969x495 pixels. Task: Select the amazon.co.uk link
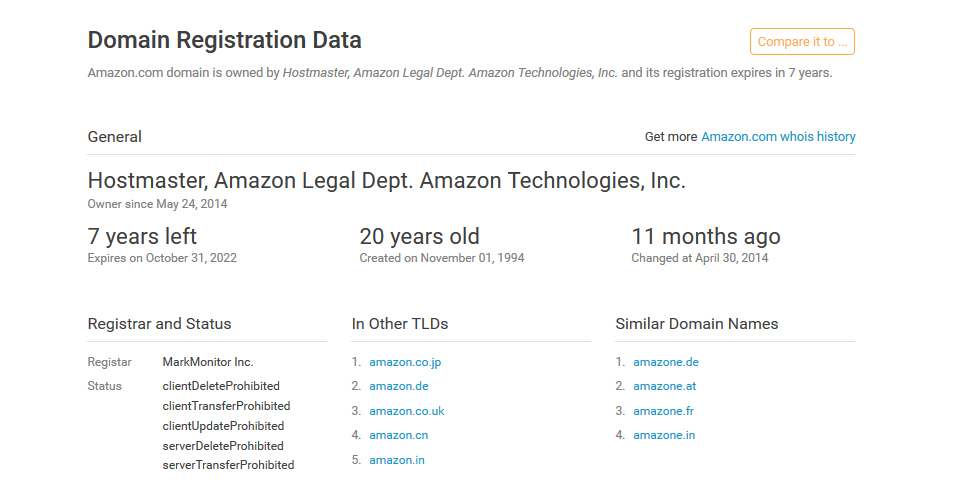(x=406, y=411)
